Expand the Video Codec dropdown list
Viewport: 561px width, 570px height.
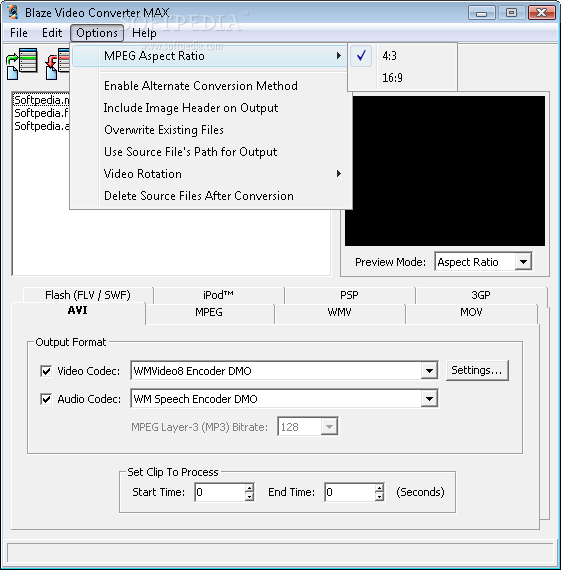pos(429,371)
